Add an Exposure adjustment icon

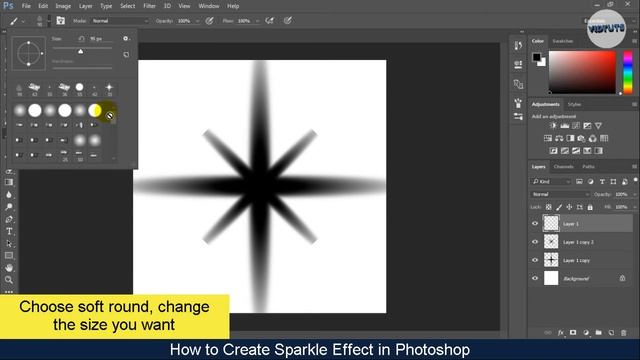587,126
